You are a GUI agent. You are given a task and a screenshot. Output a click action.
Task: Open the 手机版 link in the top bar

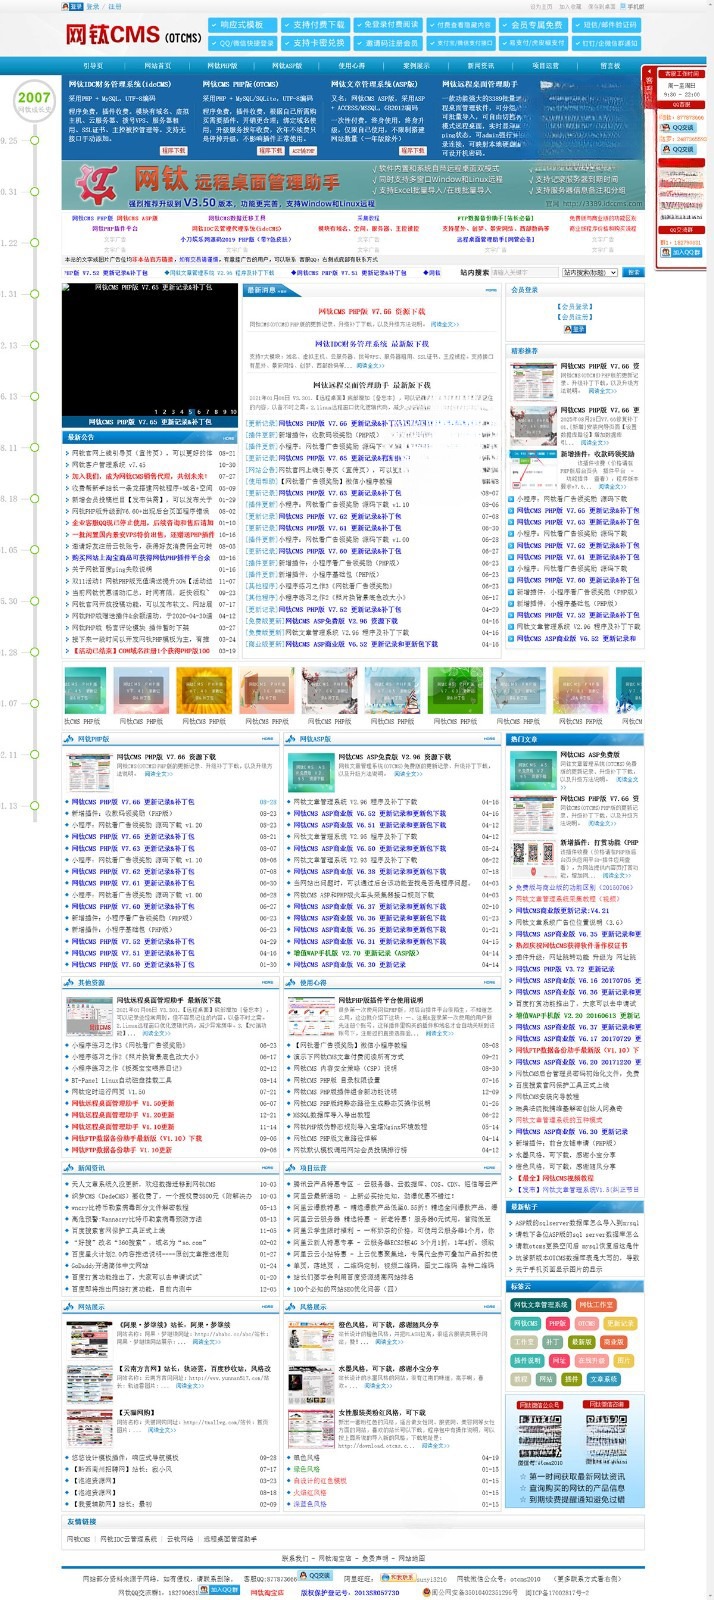633,6
